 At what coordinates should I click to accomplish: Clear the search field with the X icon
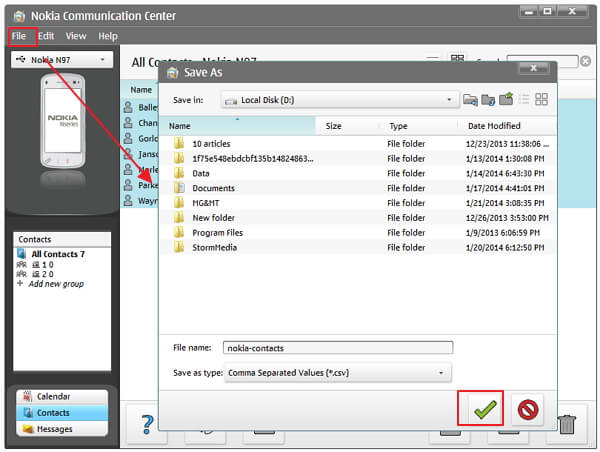coord(585,61)
